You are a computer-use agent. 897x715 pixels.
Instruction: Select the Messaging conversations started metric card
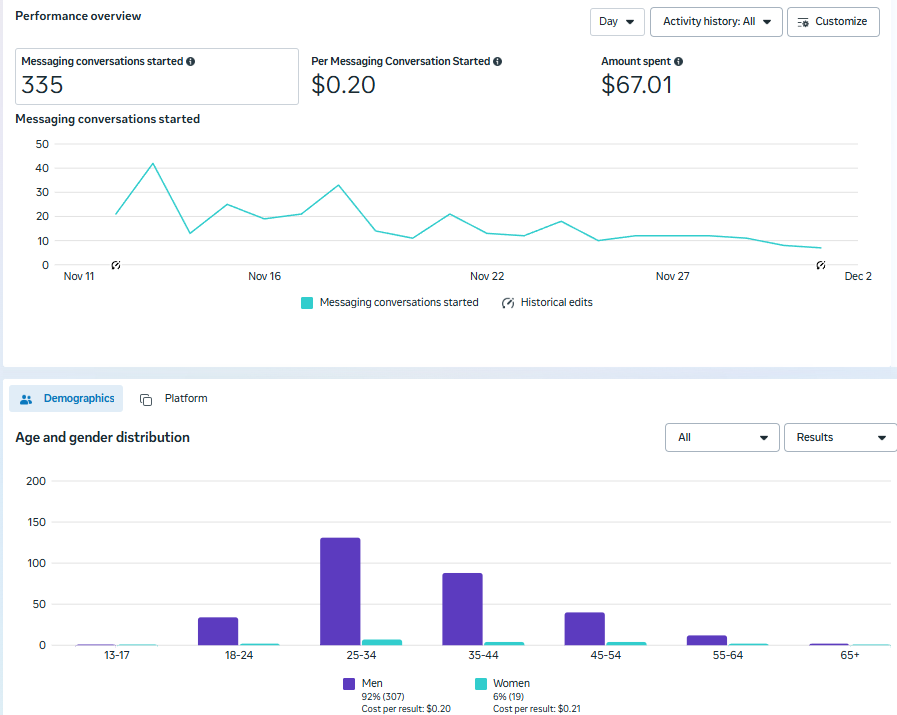pos(157,76)
